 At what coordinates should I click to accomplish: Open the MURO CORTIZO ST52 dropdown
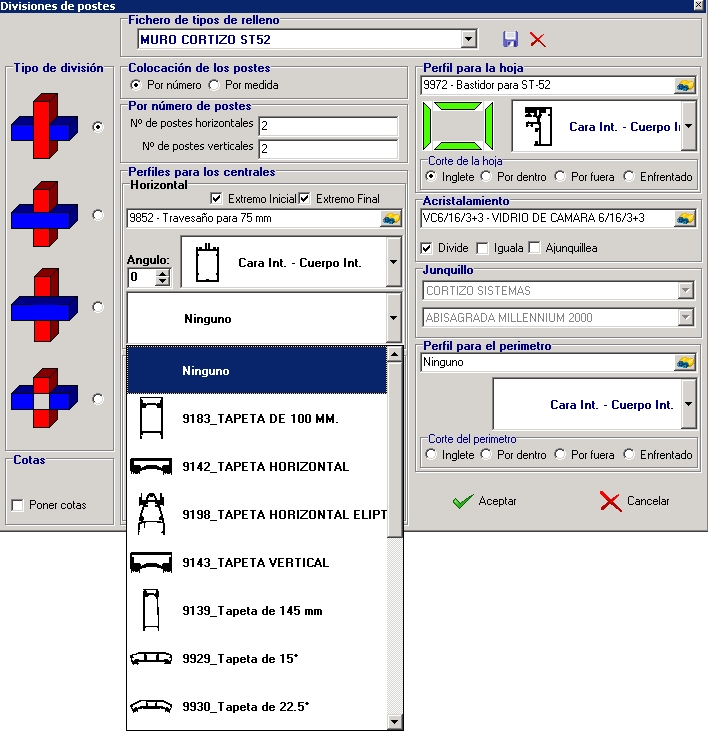coord(468,39)
